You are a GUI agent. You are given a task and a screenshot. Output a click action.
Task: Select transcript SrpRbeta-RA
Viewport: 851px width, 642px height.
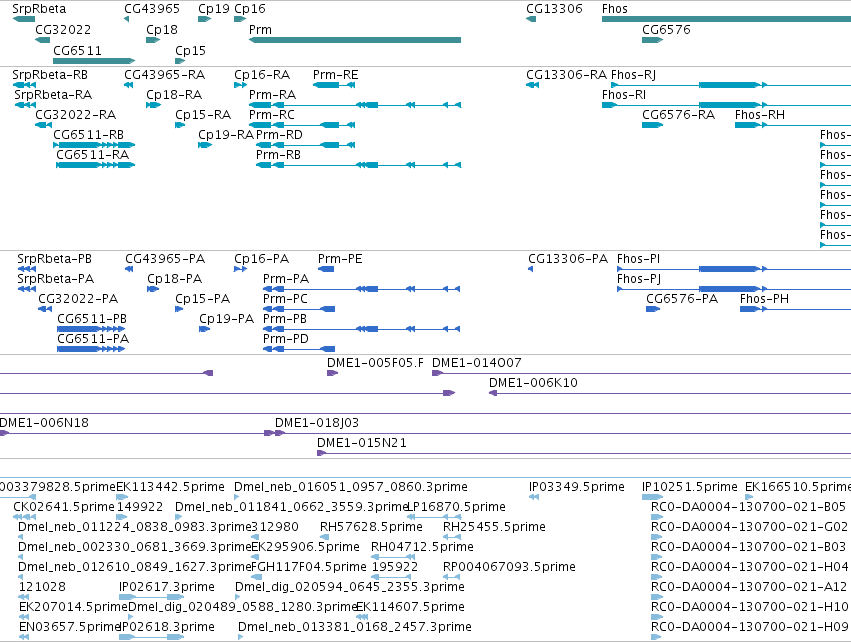point(53,95)
